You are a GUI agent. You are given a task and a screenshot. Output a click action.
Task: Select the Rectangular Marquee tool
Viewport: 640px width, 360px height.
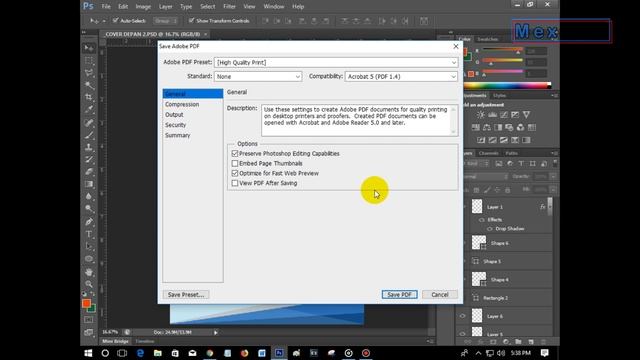(x=89, y=61)
